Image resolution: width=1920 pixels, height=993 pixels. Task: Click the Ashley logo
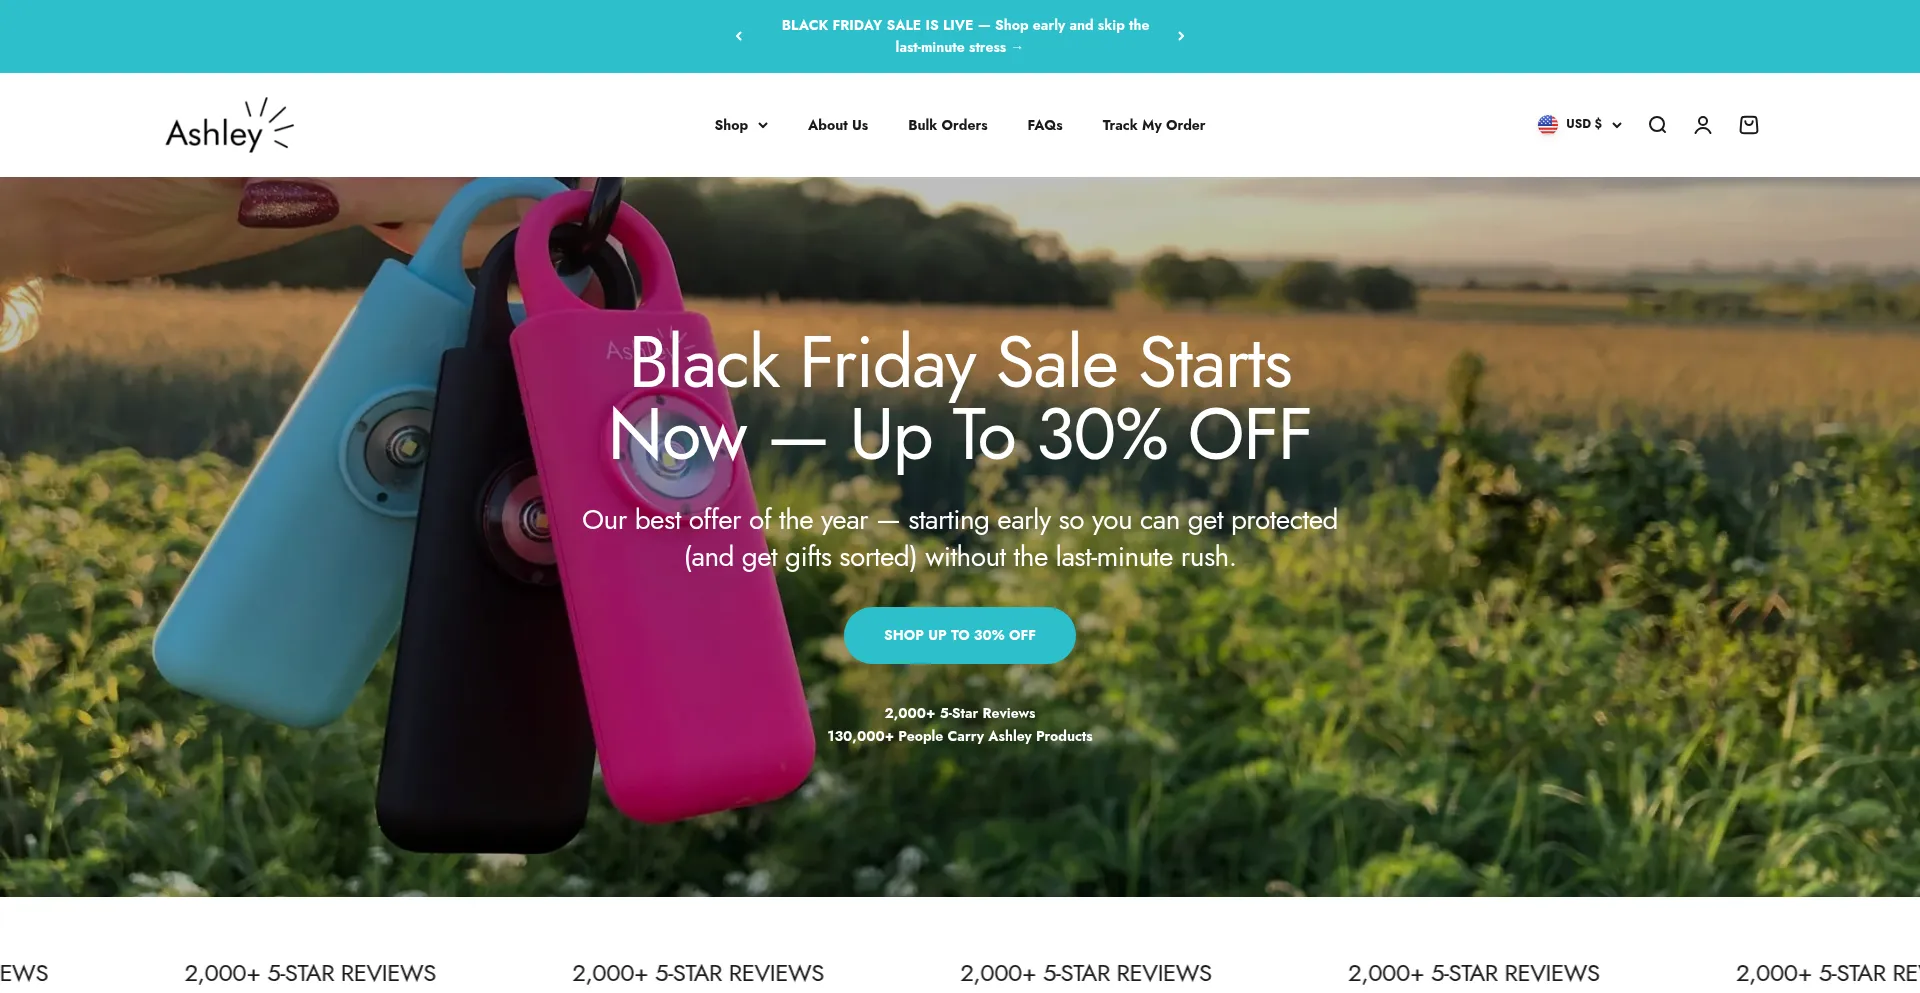(229, 125)
